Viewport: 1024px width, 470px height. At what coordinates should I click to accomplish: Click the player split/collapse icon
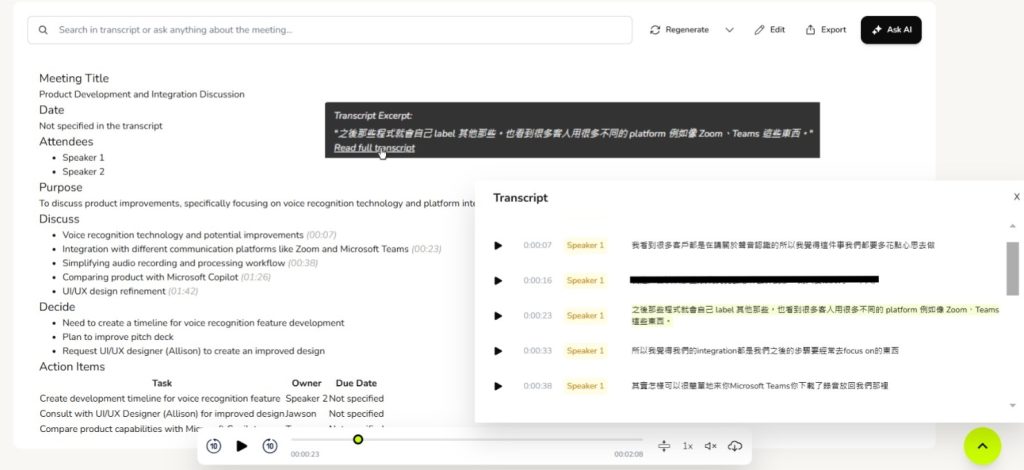click(x=664, y=446)
